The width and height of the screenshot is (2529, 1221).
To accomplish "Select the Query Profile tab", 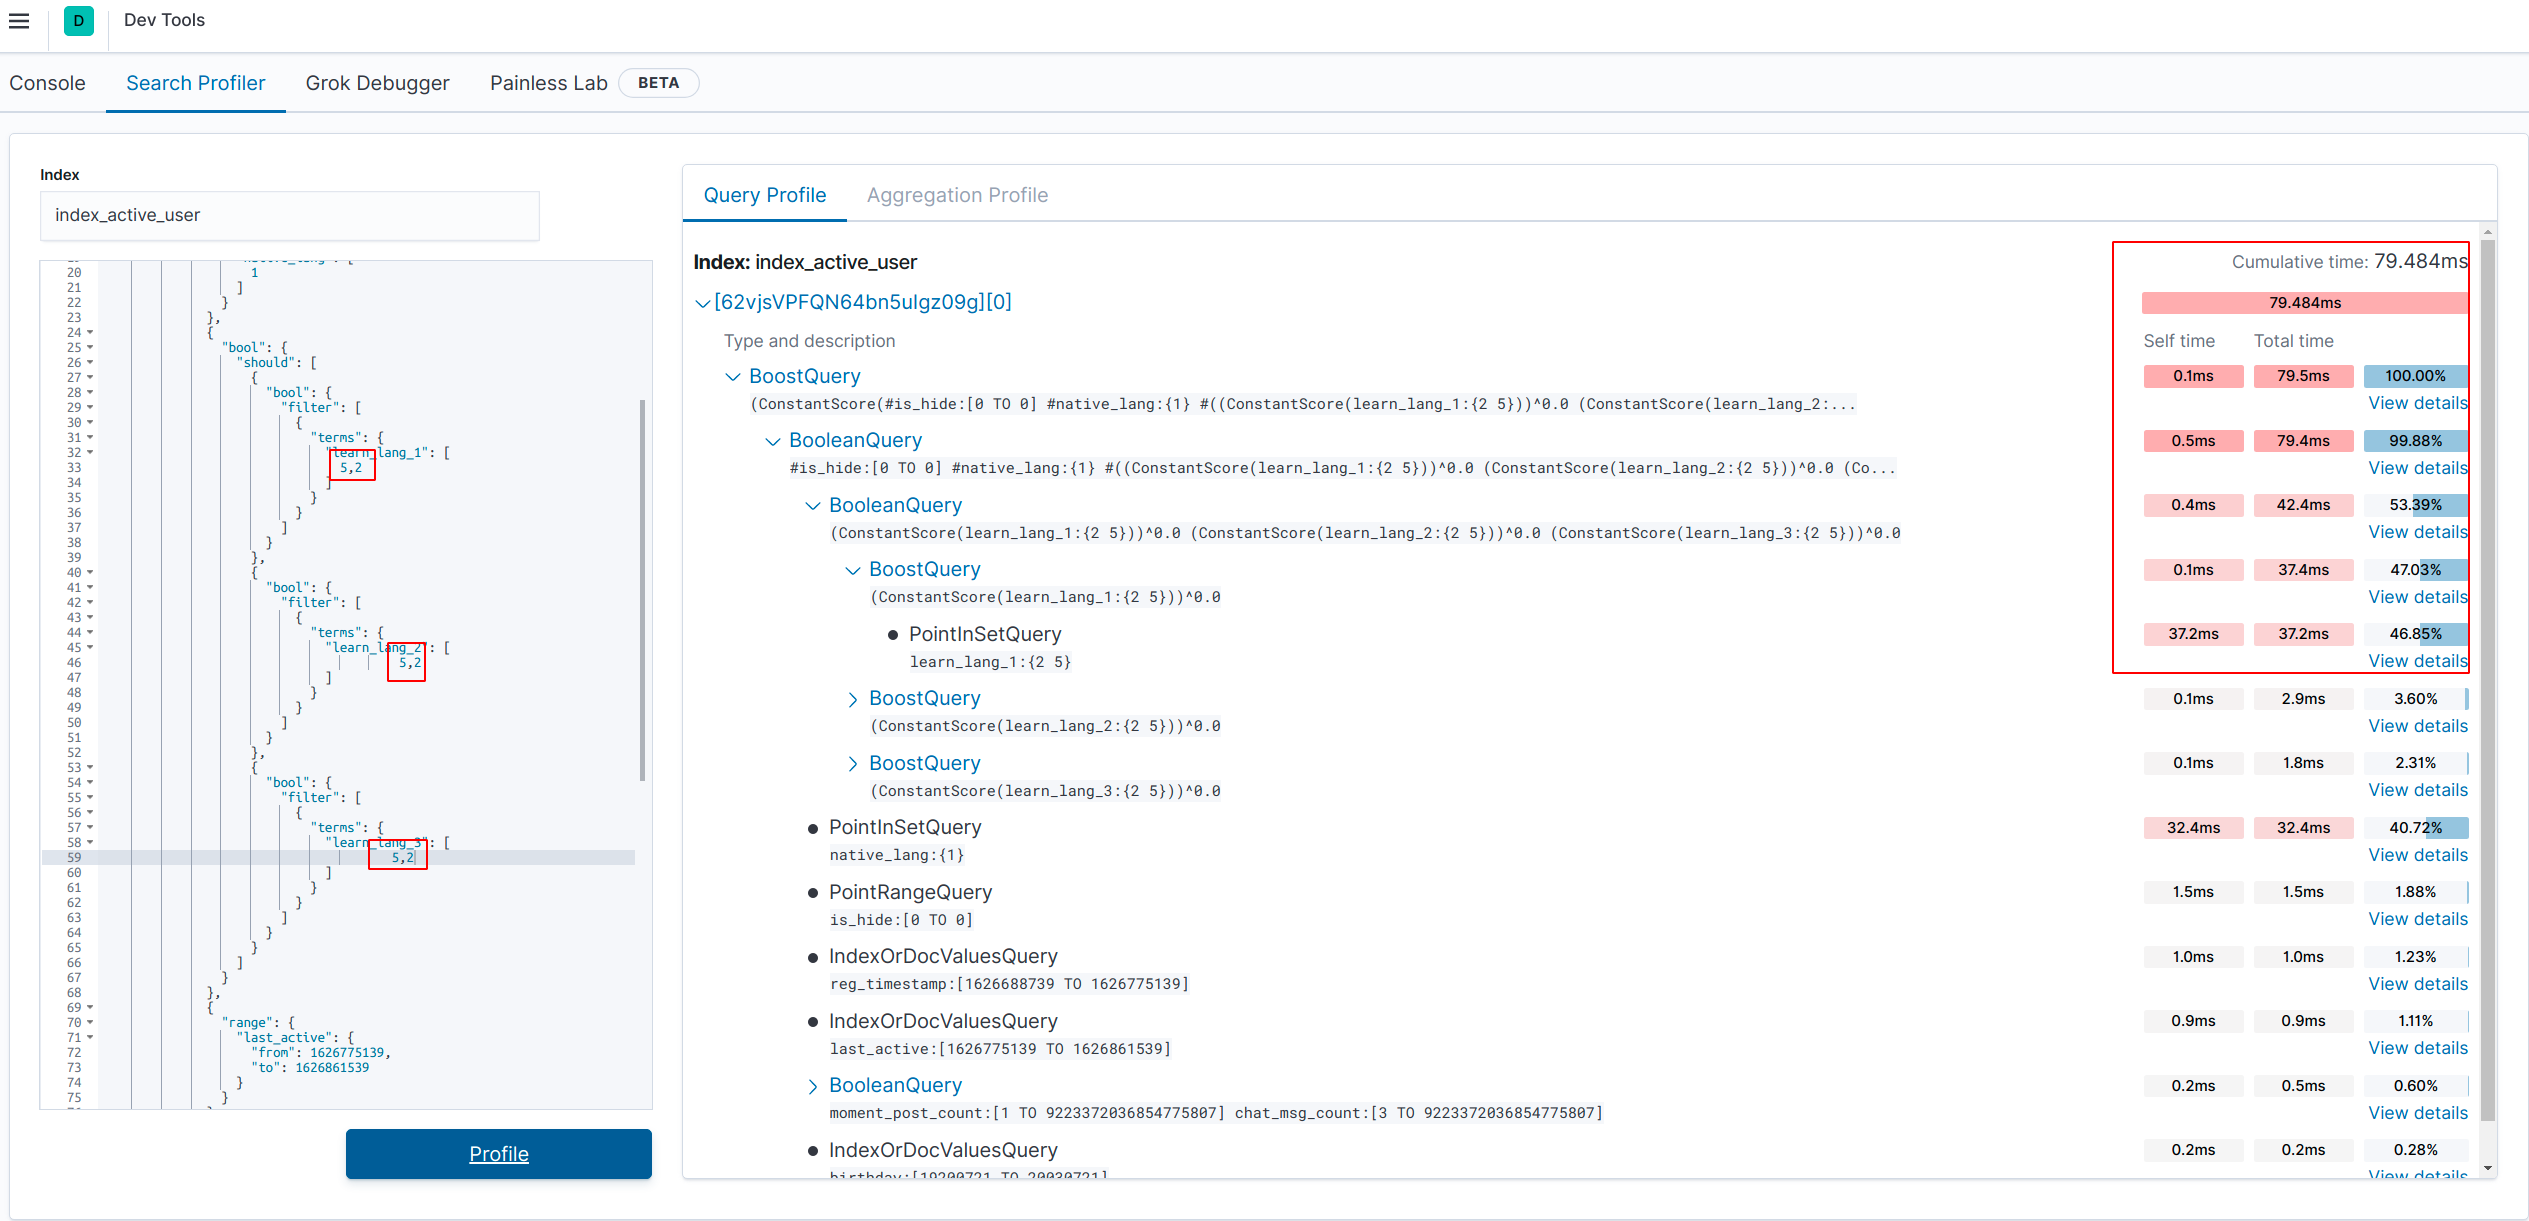I will pos(765,194).
